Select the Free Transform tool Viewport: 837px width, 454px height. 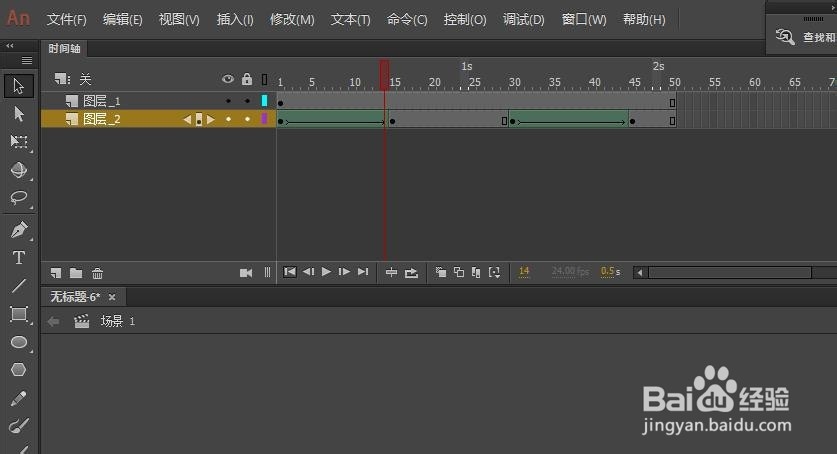(19, 141)
